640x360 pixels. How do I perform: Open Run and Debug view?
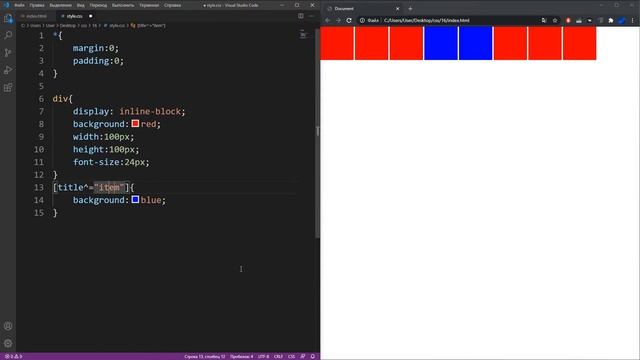coord(8,70)
